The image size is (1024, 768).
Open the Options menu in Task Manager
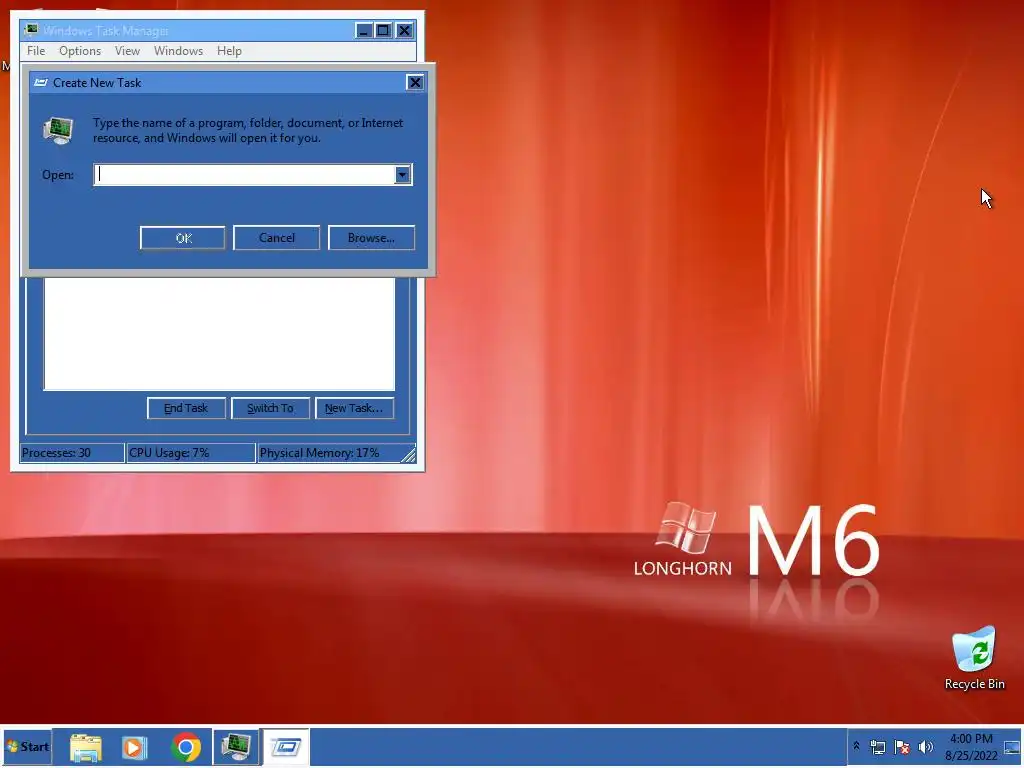(x=80, y=51)
